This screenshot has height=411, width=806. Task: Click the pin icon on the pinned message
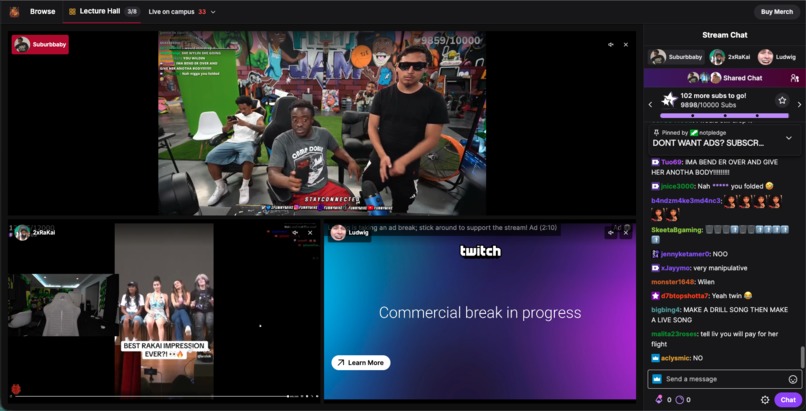click(656, 133)
